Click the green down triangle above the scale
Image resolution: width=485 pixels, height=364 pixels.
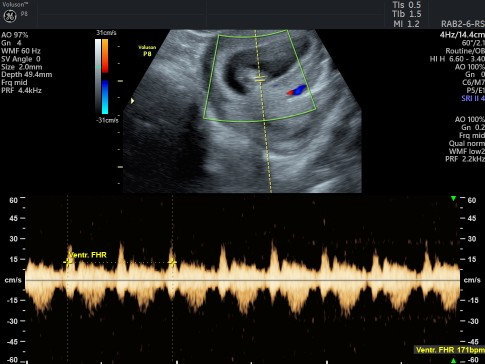(x=453, y=199)
